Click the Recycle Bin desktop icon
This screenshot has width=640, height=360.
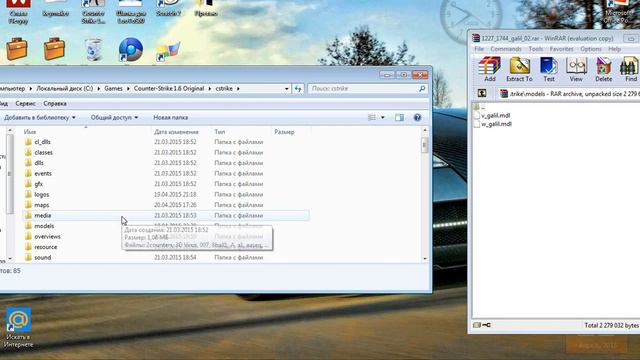(x=93, y=50)
